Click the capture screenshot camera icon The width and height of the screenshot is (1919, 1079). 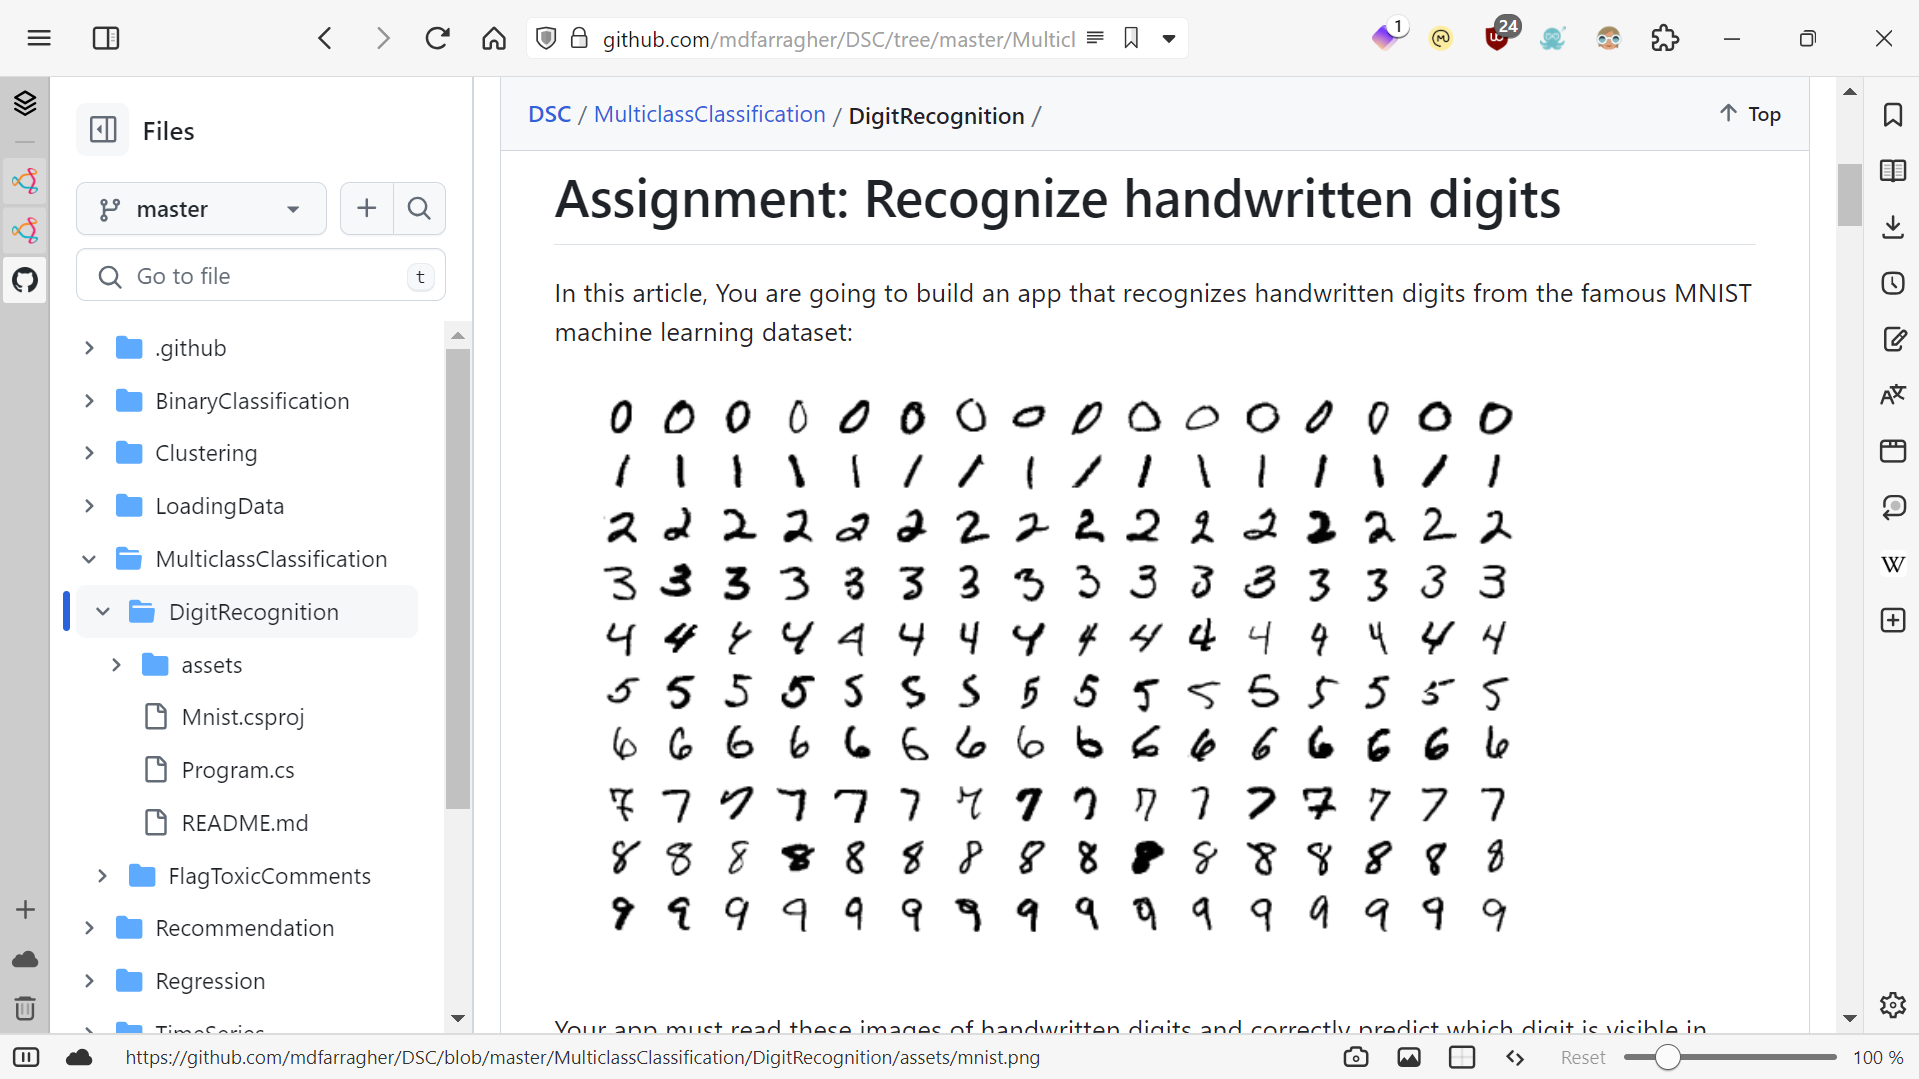pyautogui.click(x=1356, y=1057)
